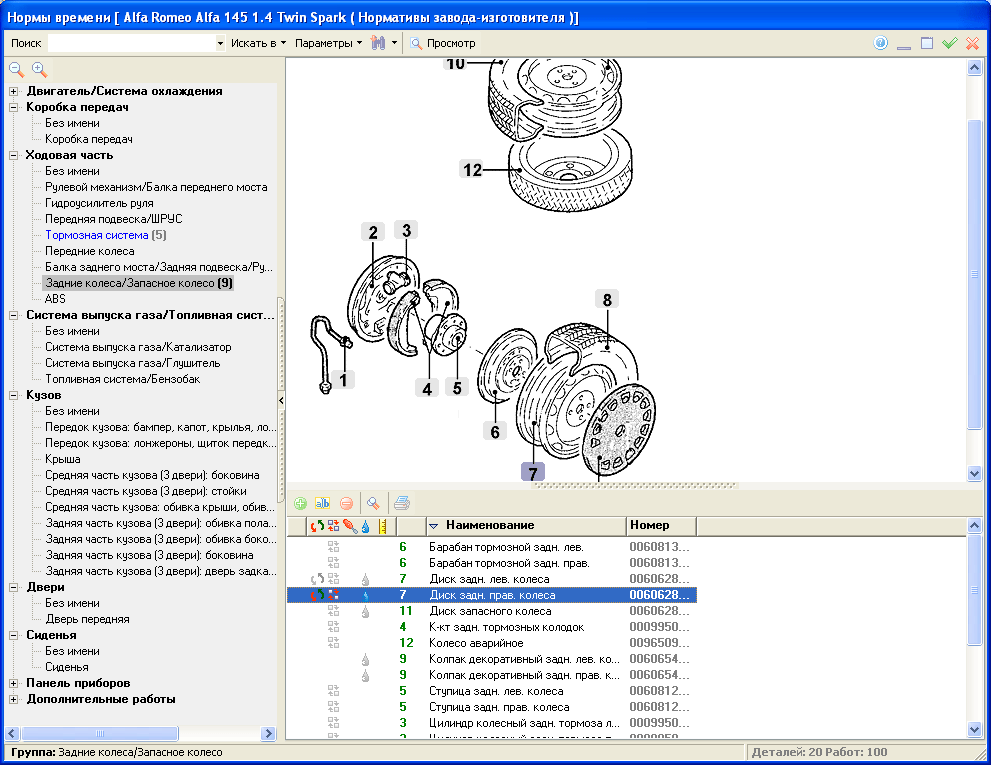Sort by the Наименование column header
991x765 pixels.
tap(490, 525)
